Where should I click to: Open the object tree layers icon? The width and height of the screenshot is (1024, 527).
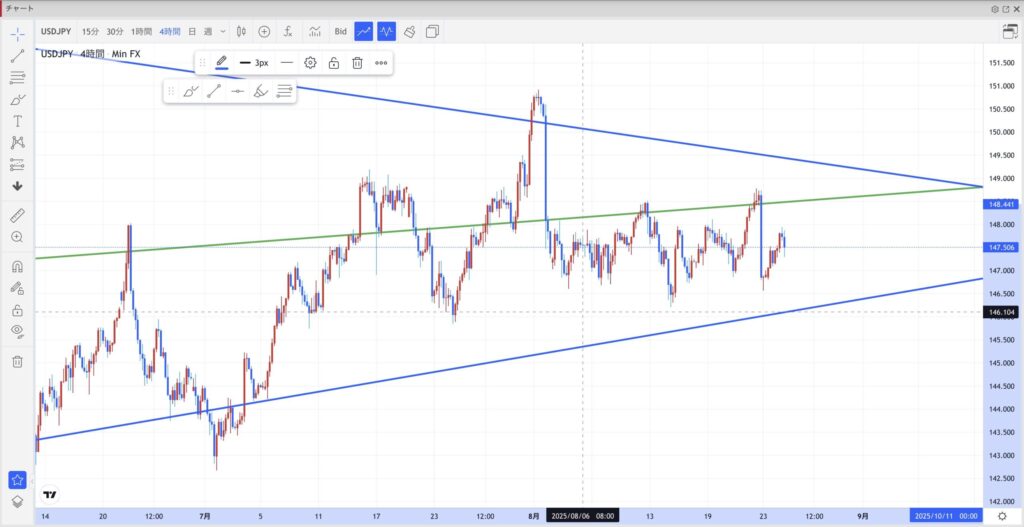(18, 502)
